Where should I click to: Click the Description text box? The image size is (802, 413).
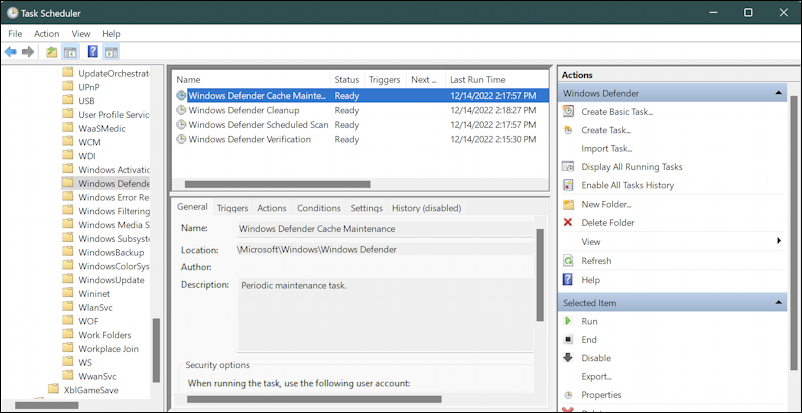point(385,315)
